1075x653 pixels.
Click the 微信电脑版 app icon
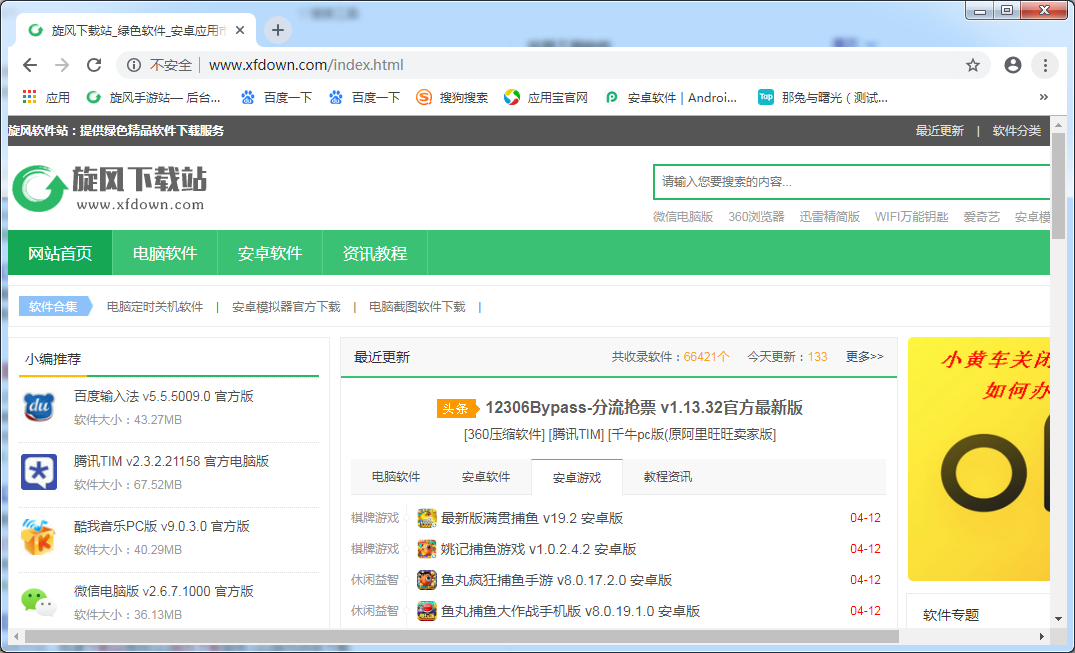(37, 601)
